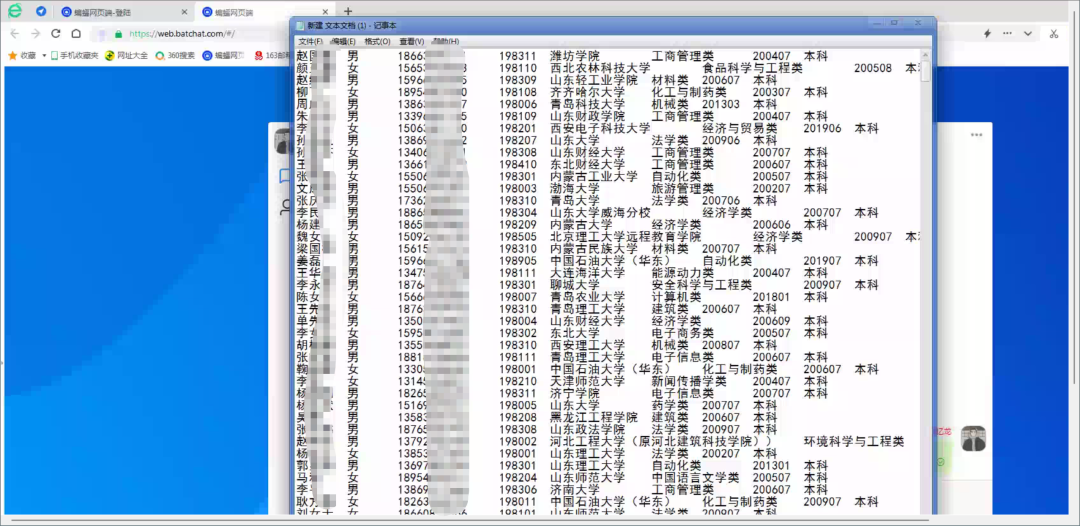The height and width of the screenshot is (526, 1080).
Task: Click the green check status icon in chat
Action: click(940, 461)
